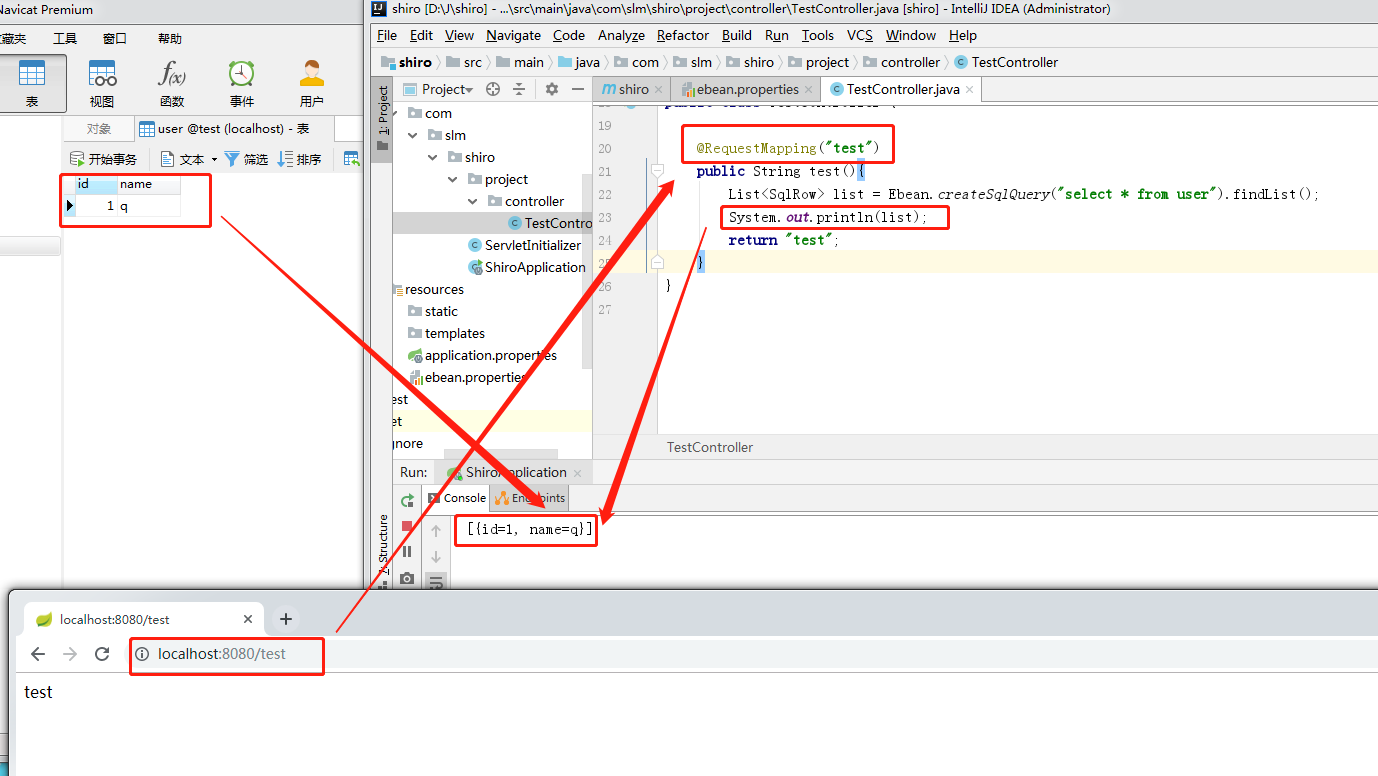Stop the running application with the red square
The height and width of the screenshot is (776, 1378).
[405, 527]
